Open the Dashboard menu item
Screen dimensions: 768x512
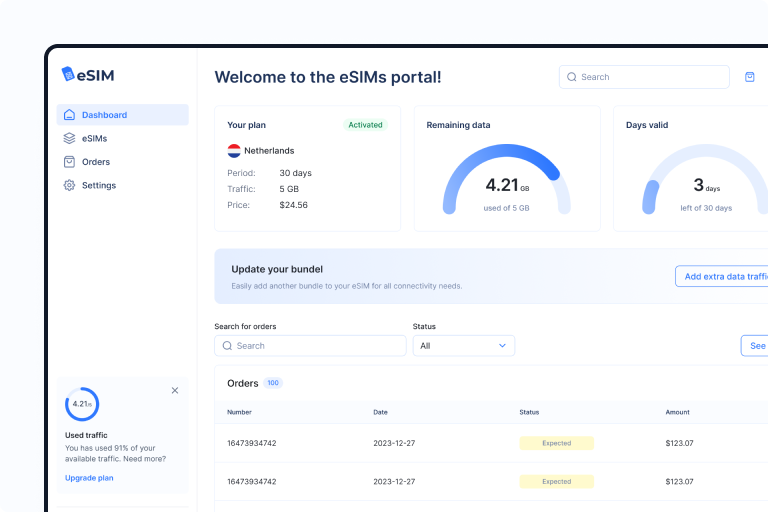point(122,115)
